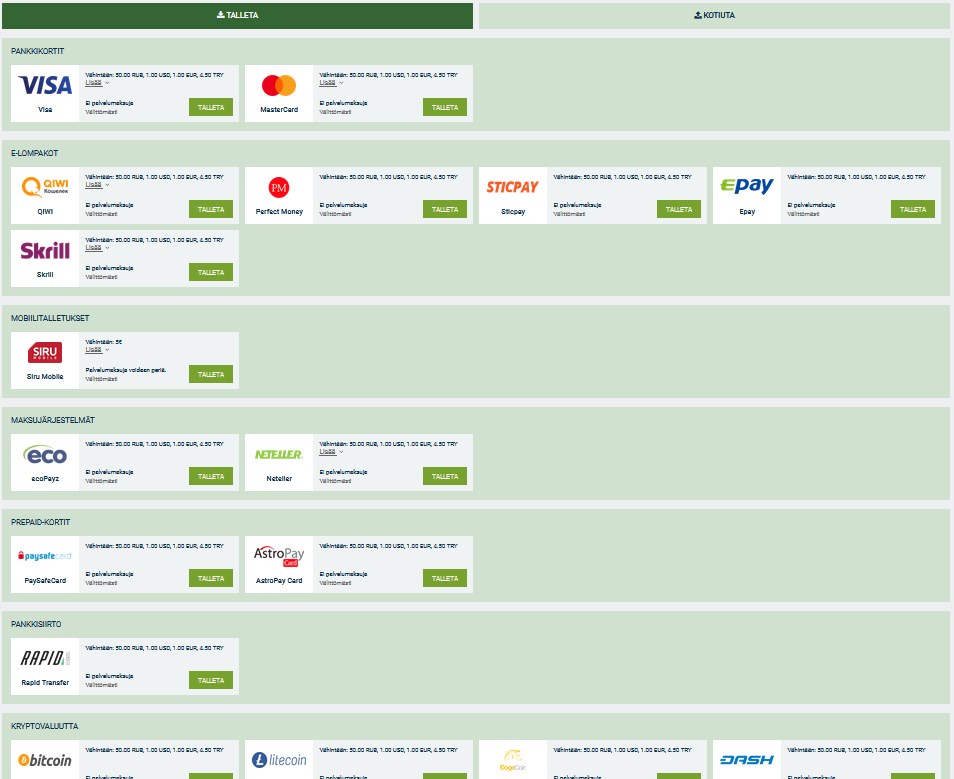The height and width of the screenshot is (779, 954).
Task: Expand Lisää details under Neteller
Action: (x=331, y=452)
